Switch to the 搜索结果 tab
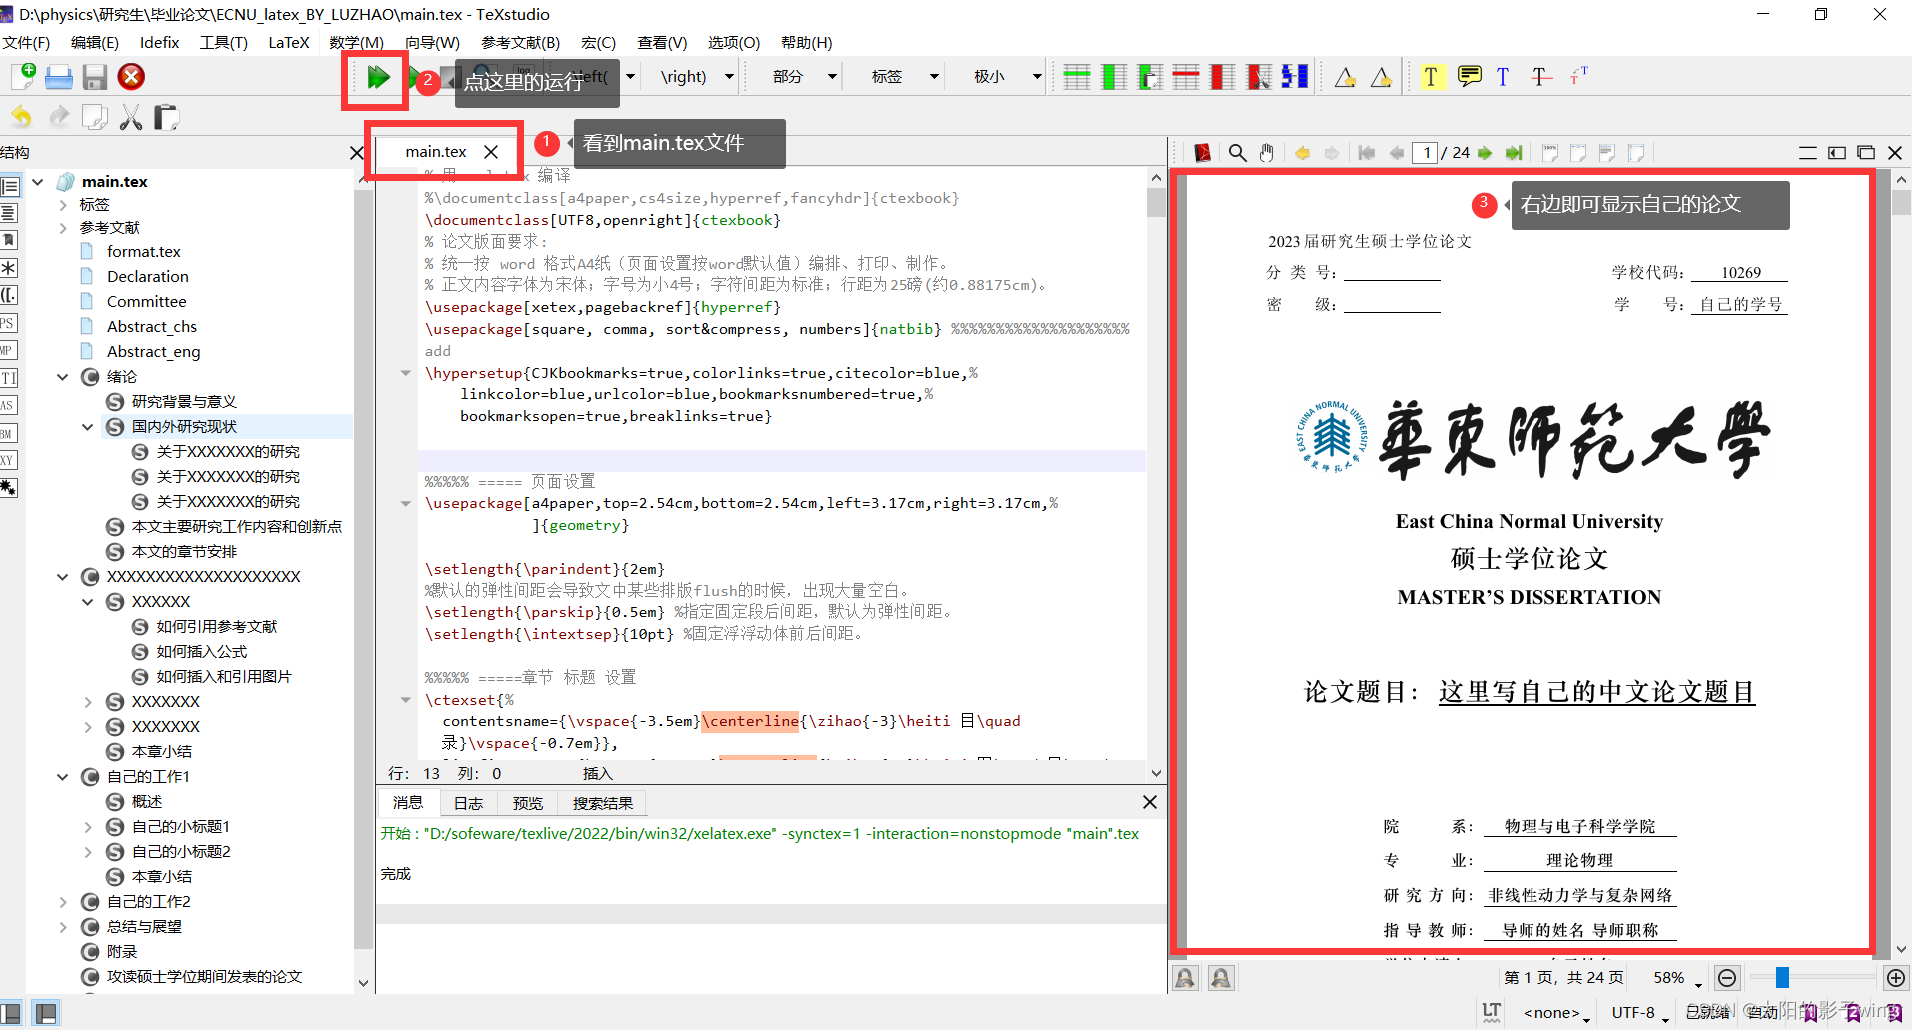1912x1030 pixels. [x=603, y=803]
